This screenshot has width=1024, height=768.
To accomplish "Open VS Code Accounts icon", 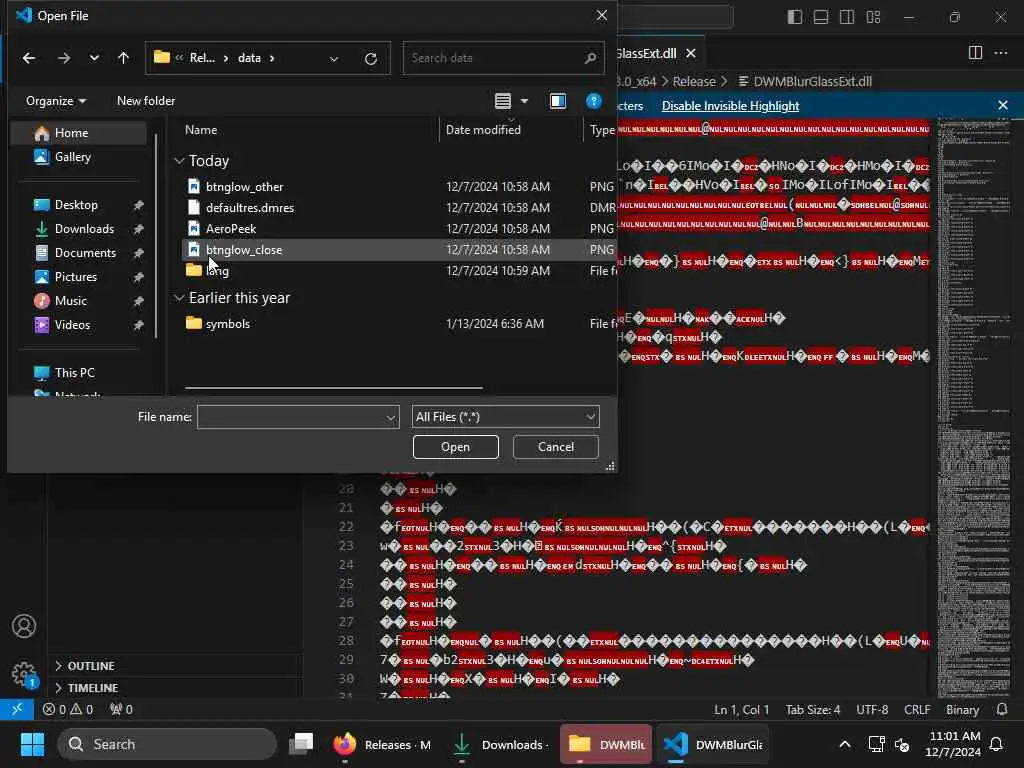I will coord(24,626).
